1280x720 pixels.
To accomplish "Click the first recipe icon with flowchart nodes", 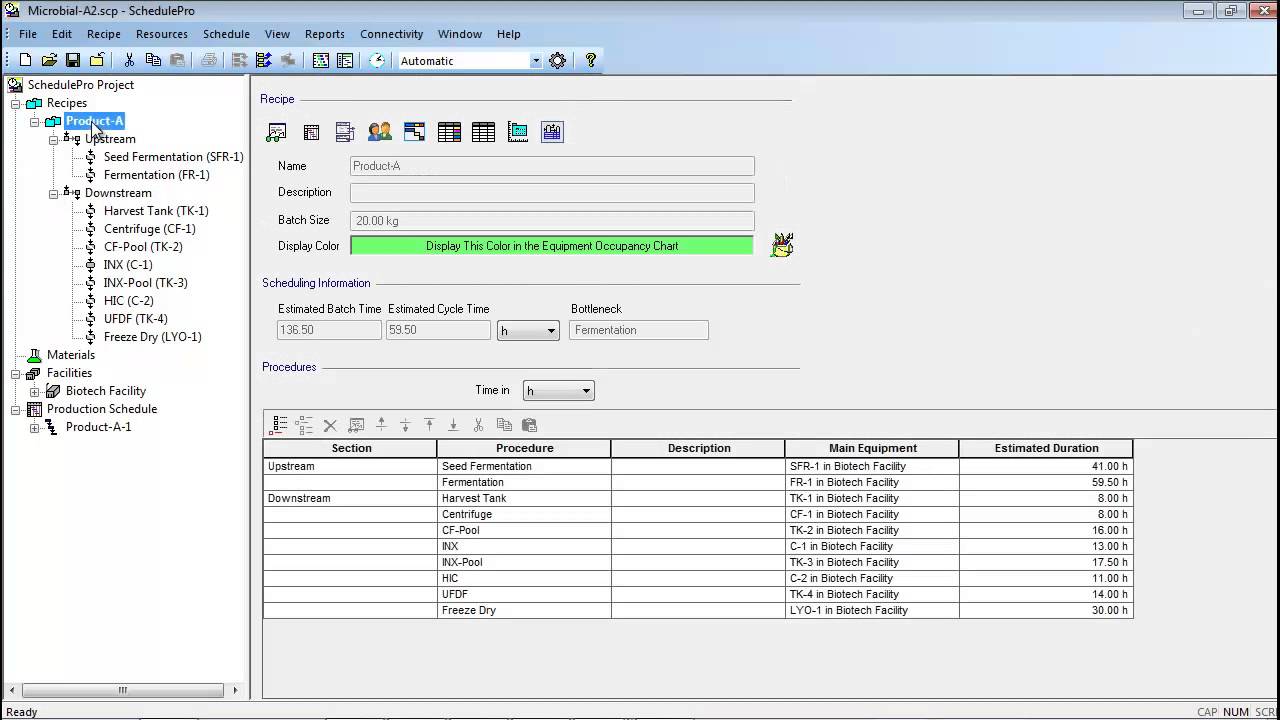I will 277,132.
